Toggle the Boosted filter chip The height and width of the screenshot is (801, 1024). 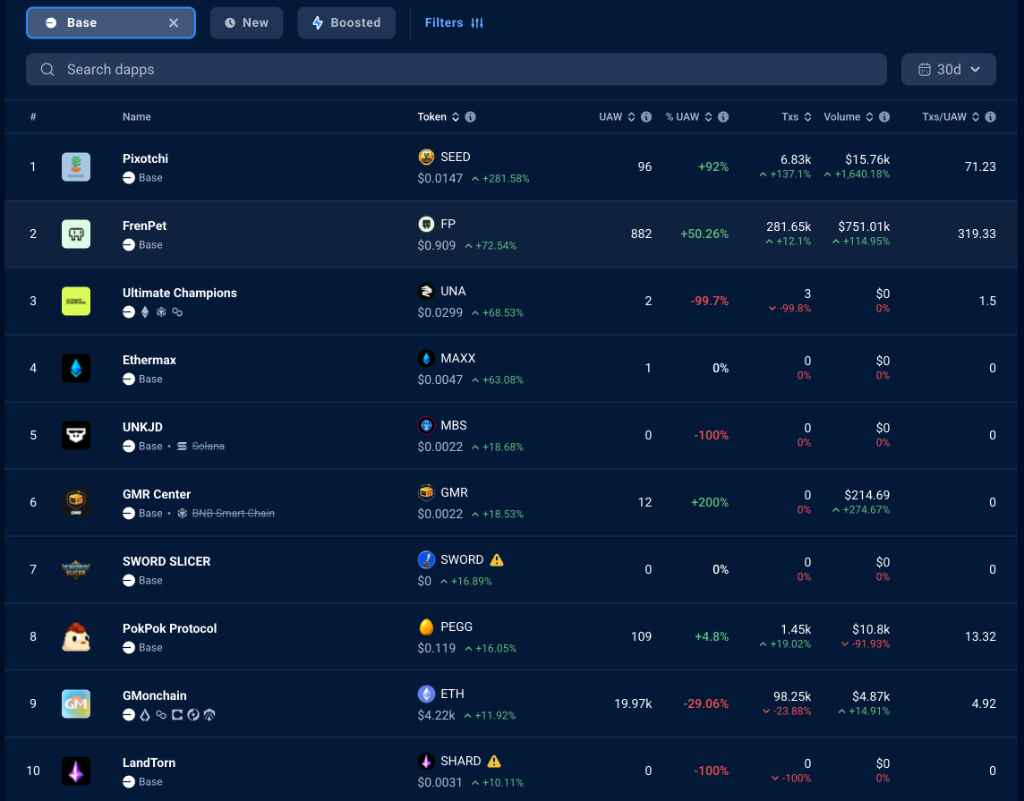point(346,23)
